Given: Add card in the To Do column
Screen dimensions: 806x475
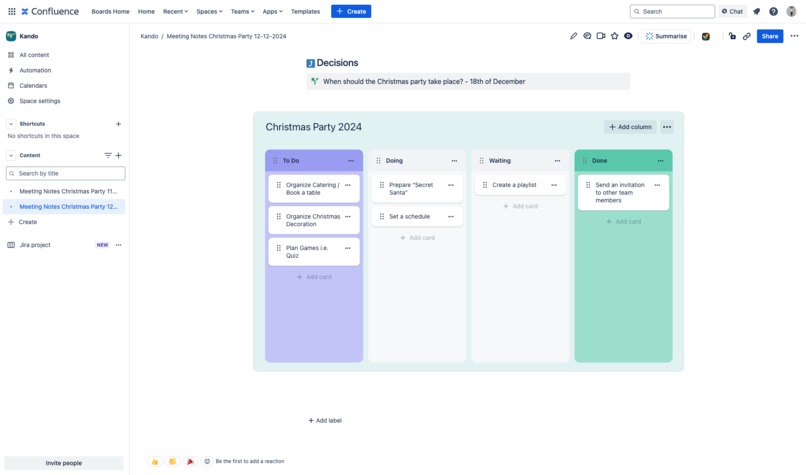Looking at the screenshot, I should 314,277.
